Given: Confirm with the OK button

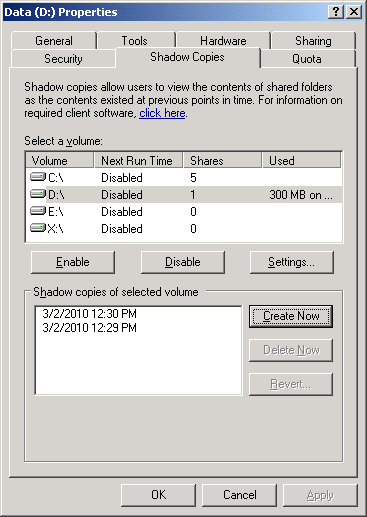Looking at the screenshot, I should [158, 495].
